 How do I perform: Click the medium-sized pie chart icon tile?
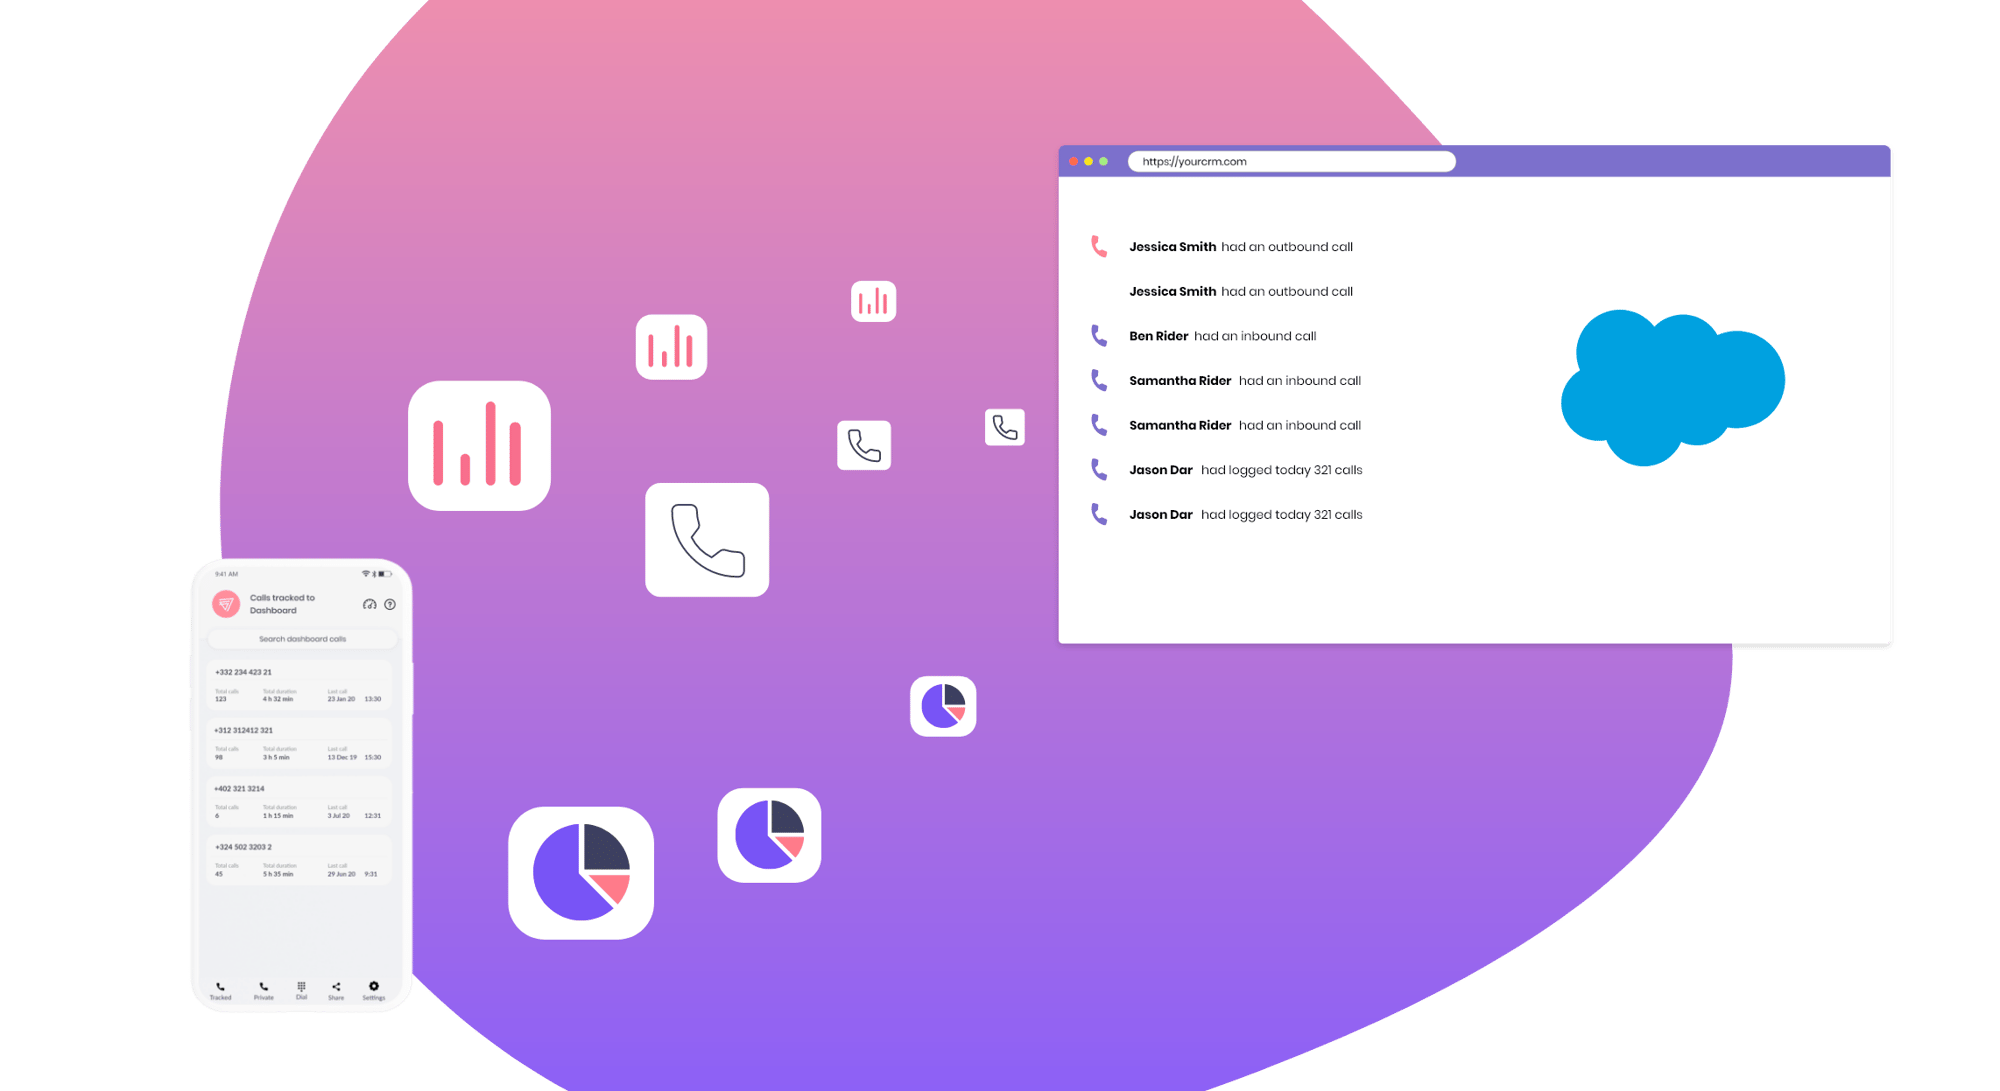coord(769,835)
